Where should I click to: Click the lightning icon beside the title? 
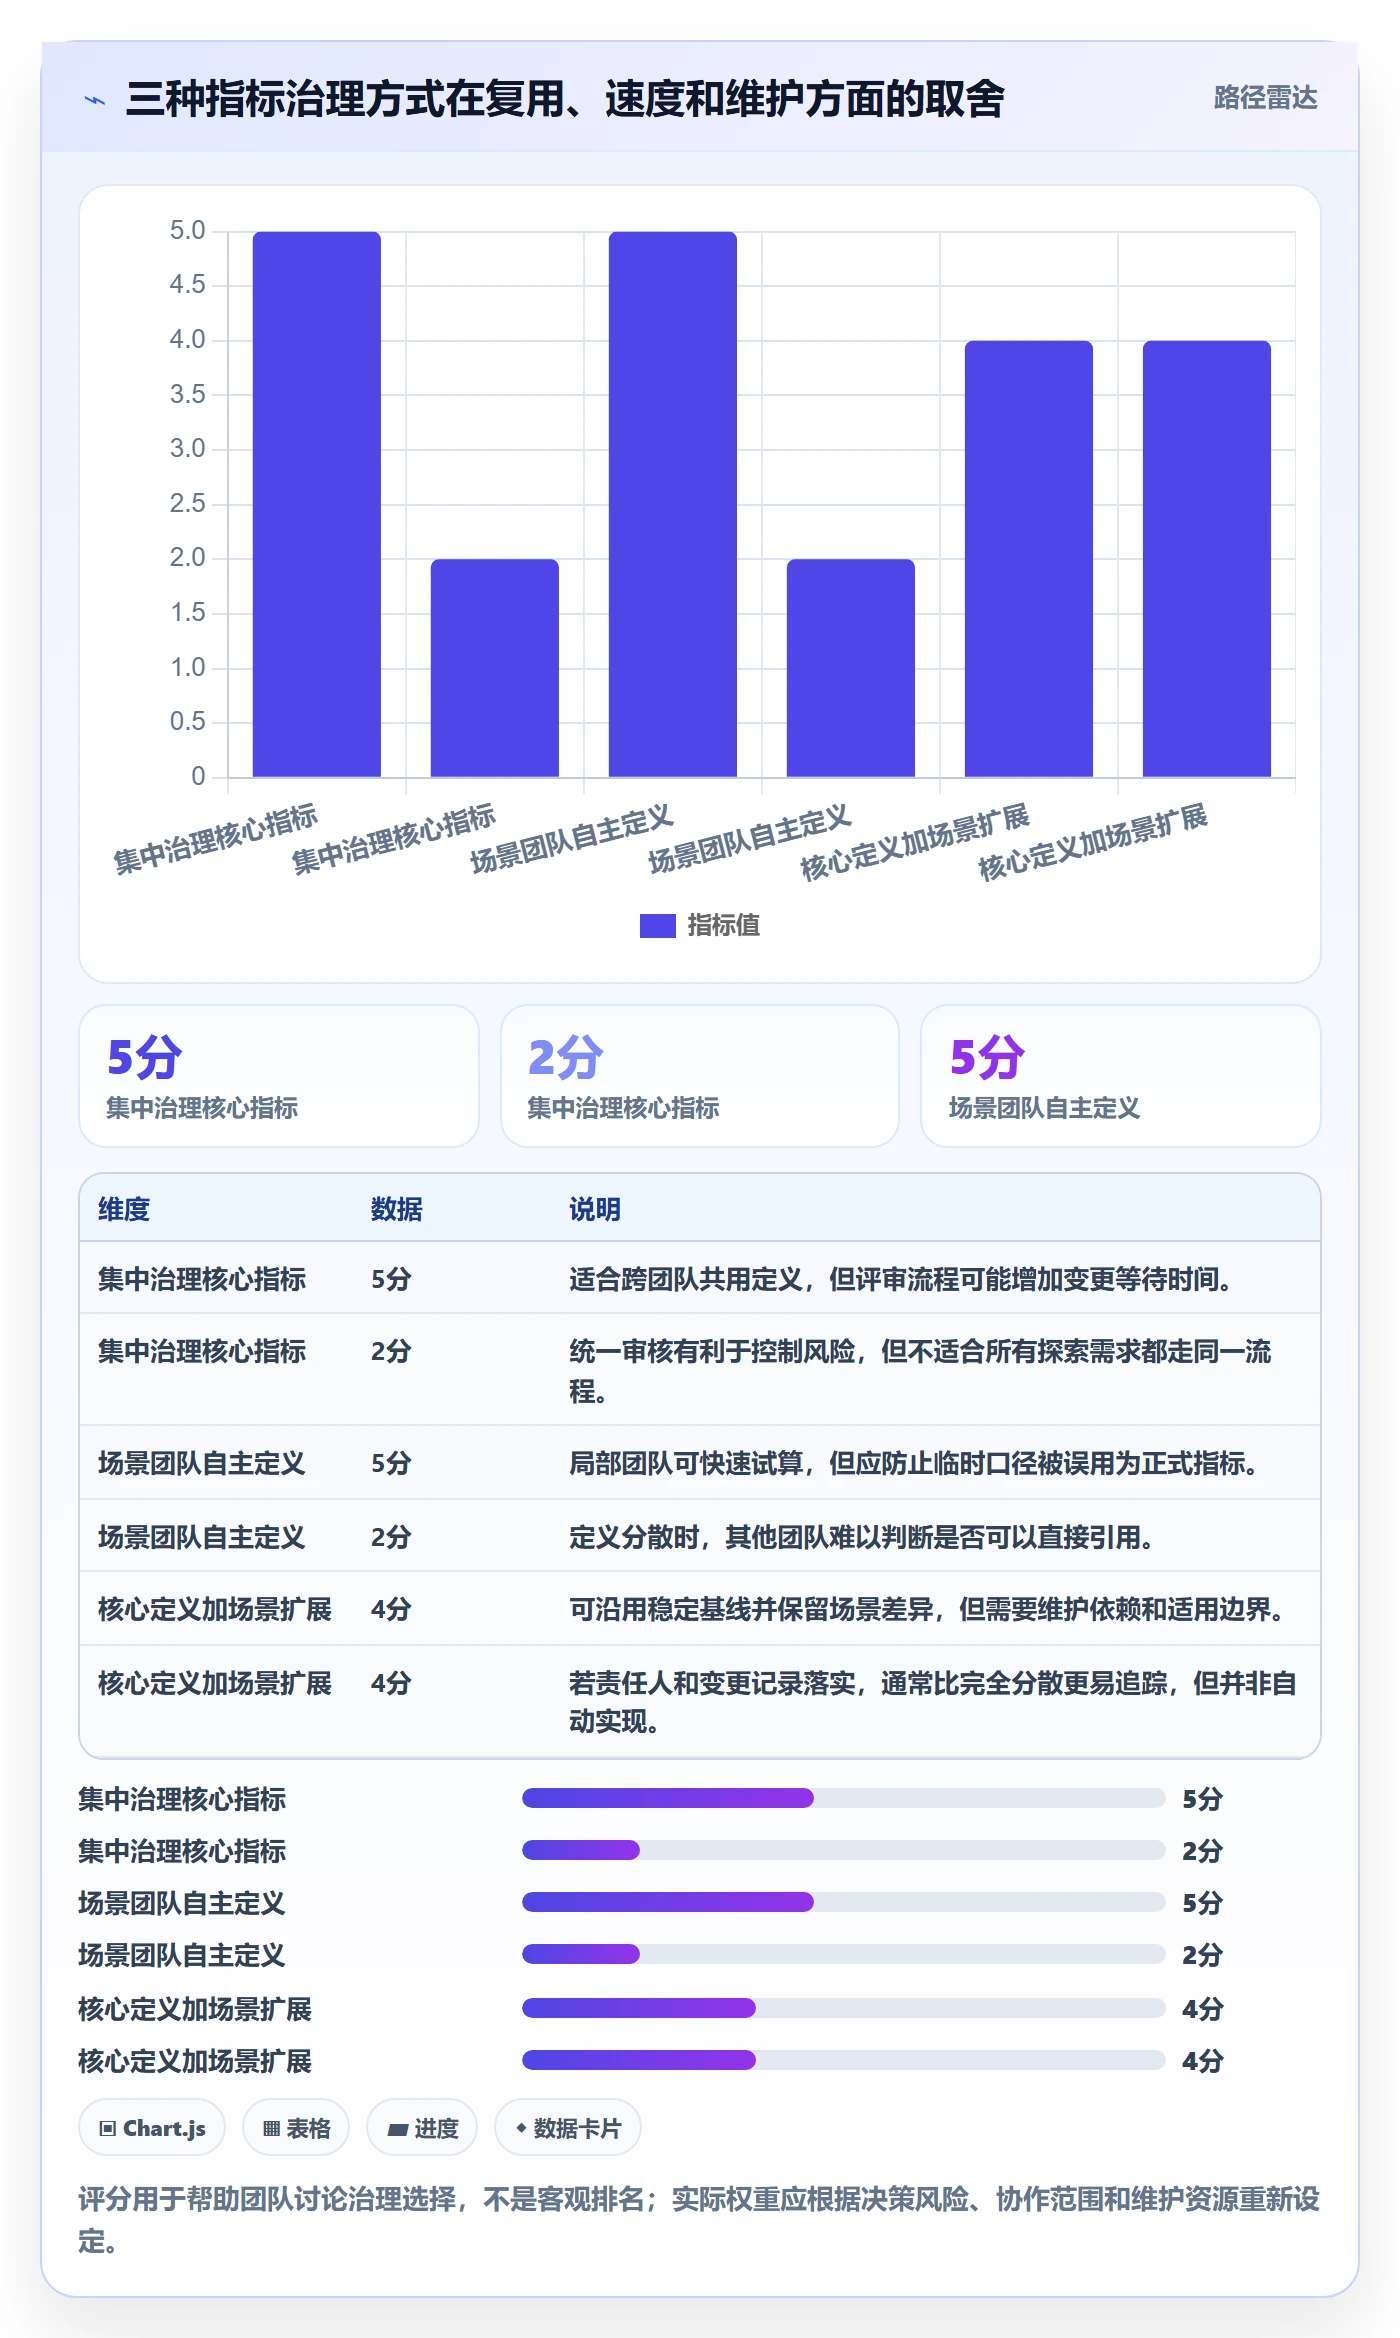pyautogui.click(x=95, y=100)
